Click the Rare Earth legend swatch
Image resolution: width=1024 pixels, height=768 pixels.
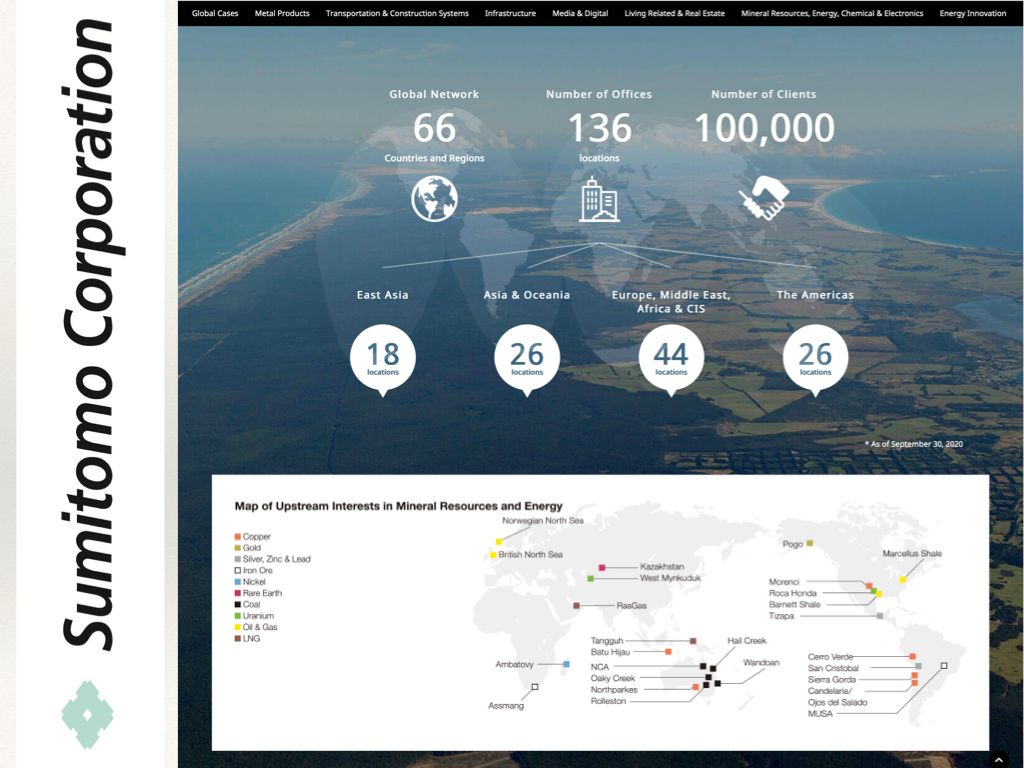click(x=238, y=593)
